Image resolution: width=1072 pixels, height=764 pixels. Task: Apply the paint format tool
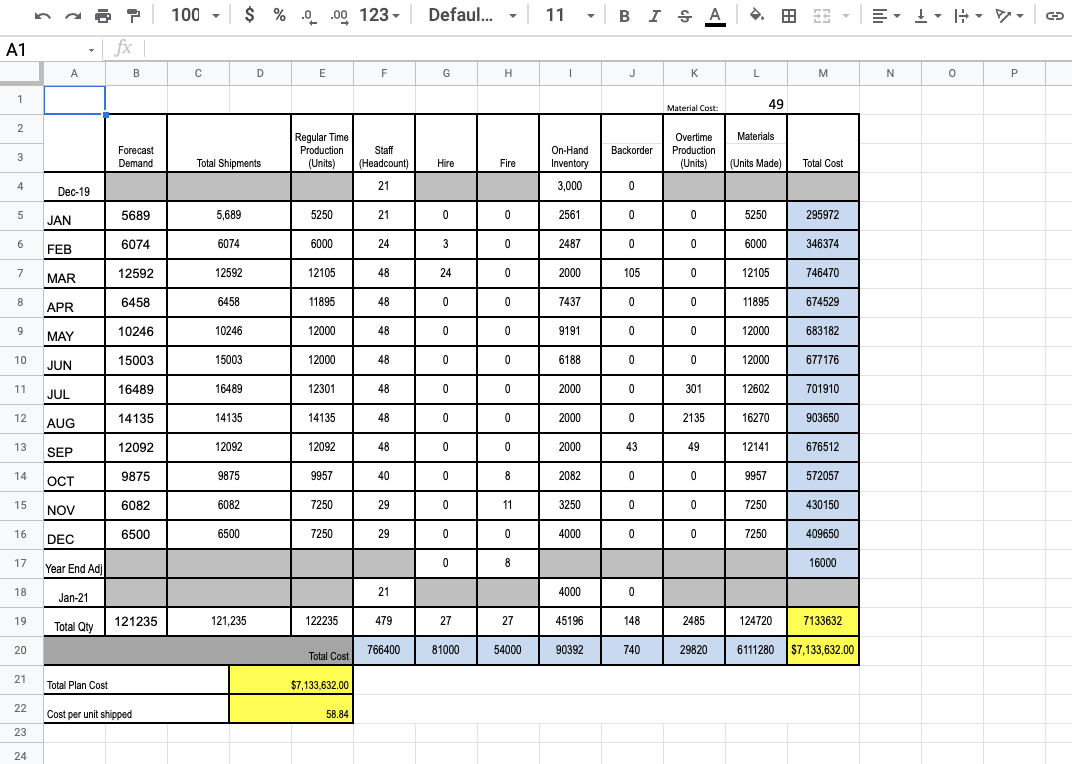point(131,16)
